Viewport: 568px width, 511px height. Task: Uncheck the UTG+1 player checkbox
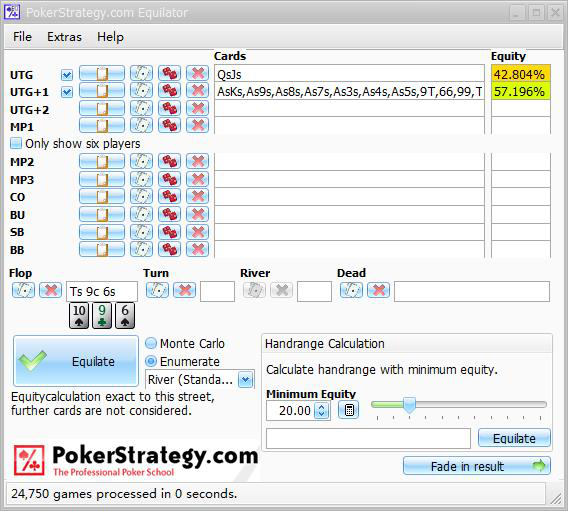pyautogui.click(x=67, y=92)
